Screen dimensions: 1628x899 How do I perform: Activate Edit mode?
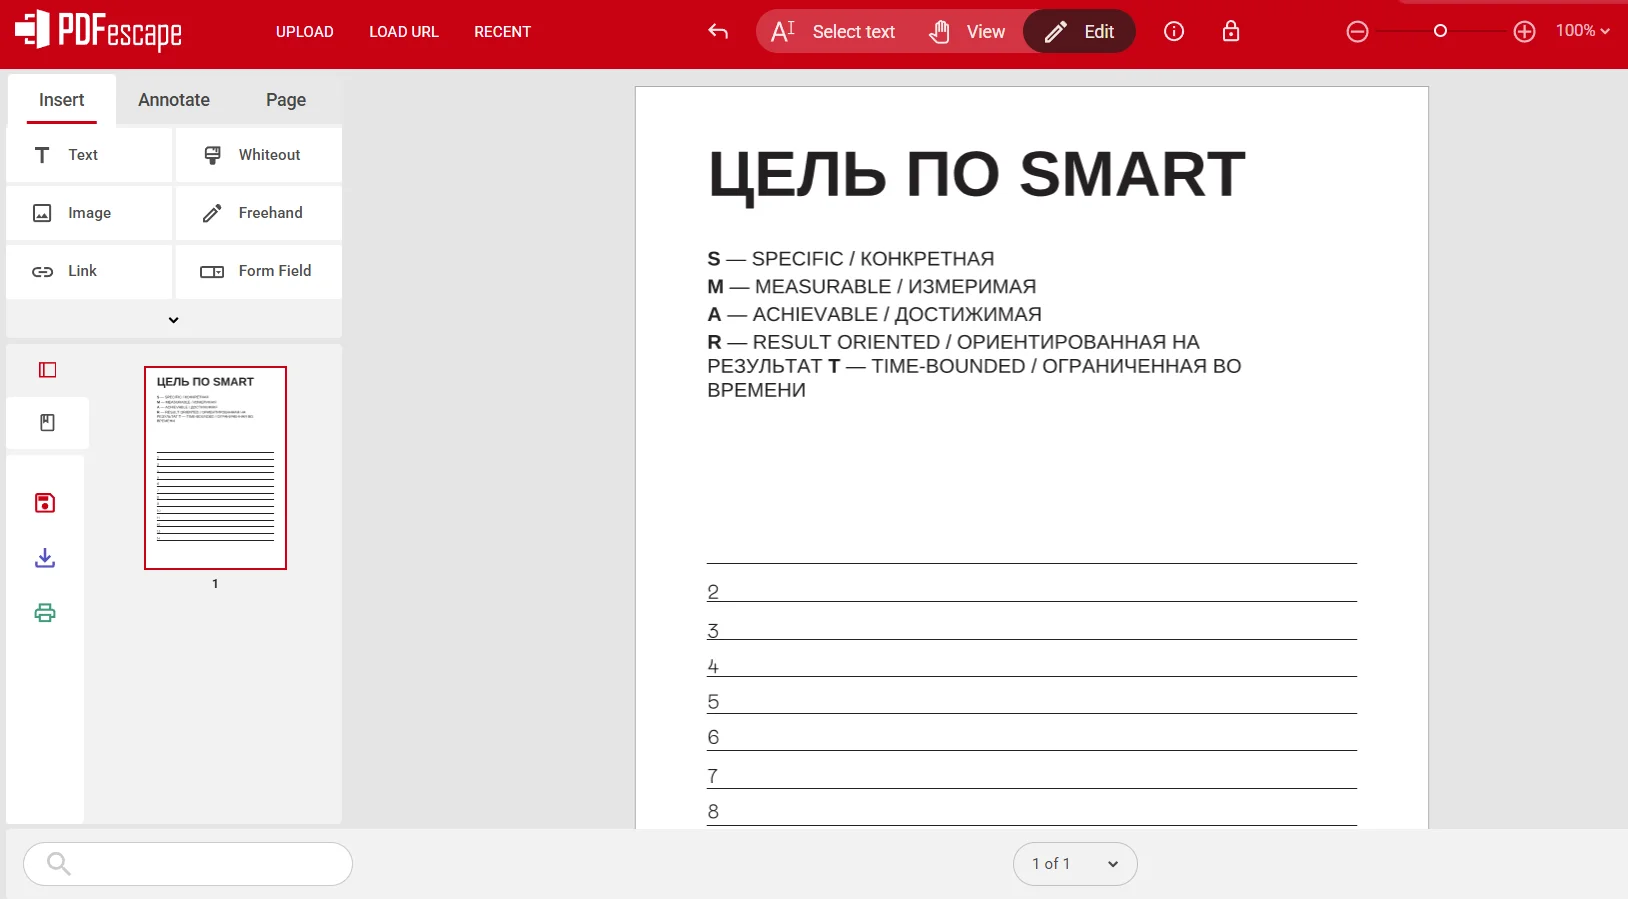click(x=1079, y=32)
